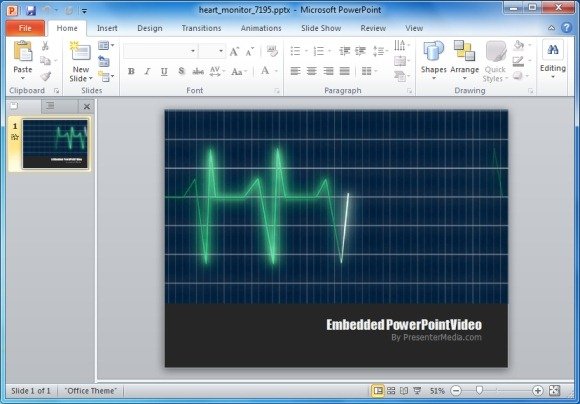The width and height of the screenshot is (580, 404).
Task: Expand Paste options arrow
Action: pos(23,78)
